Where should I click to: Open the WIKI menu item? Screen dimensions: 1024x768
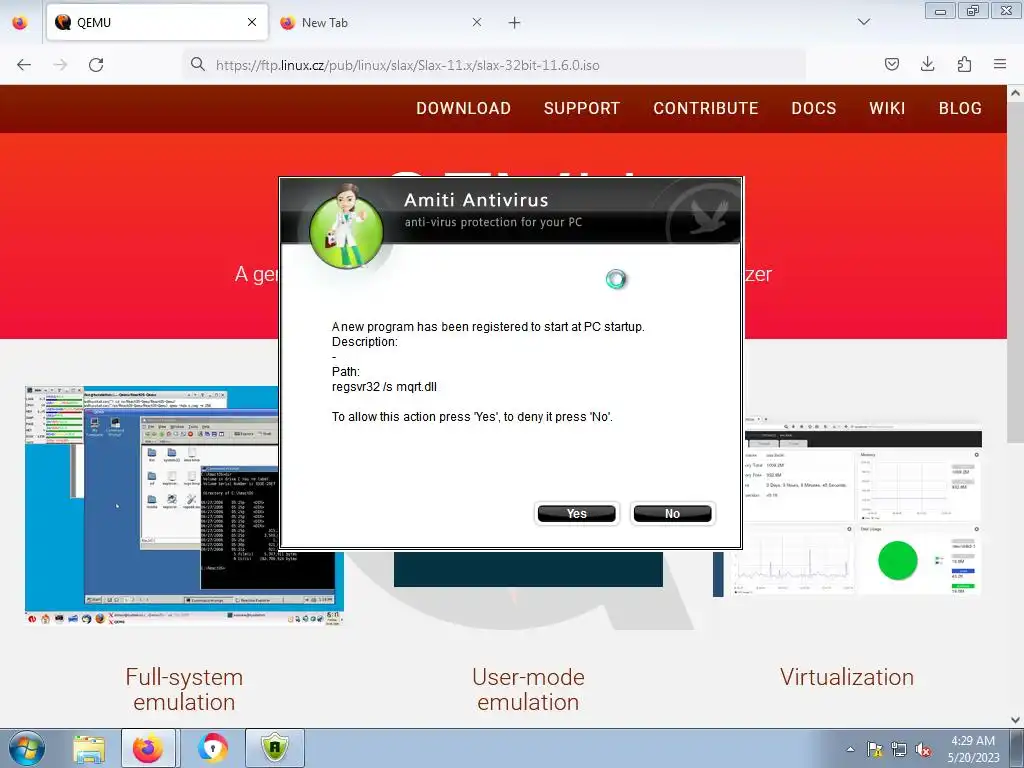coord(887,108)
